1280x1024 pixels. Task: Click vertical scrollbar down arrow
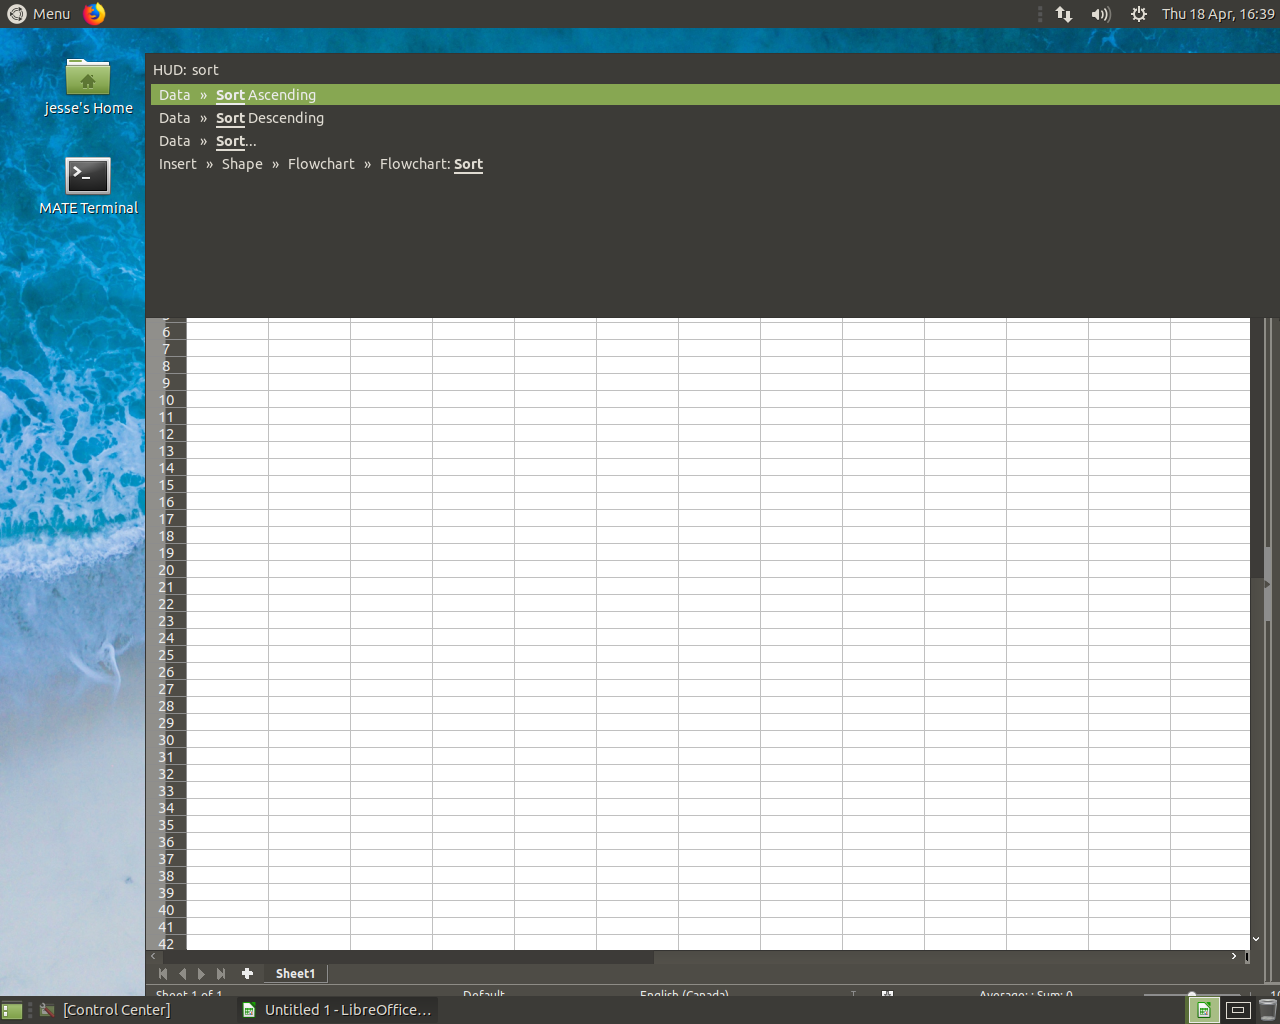(1256, 940)
